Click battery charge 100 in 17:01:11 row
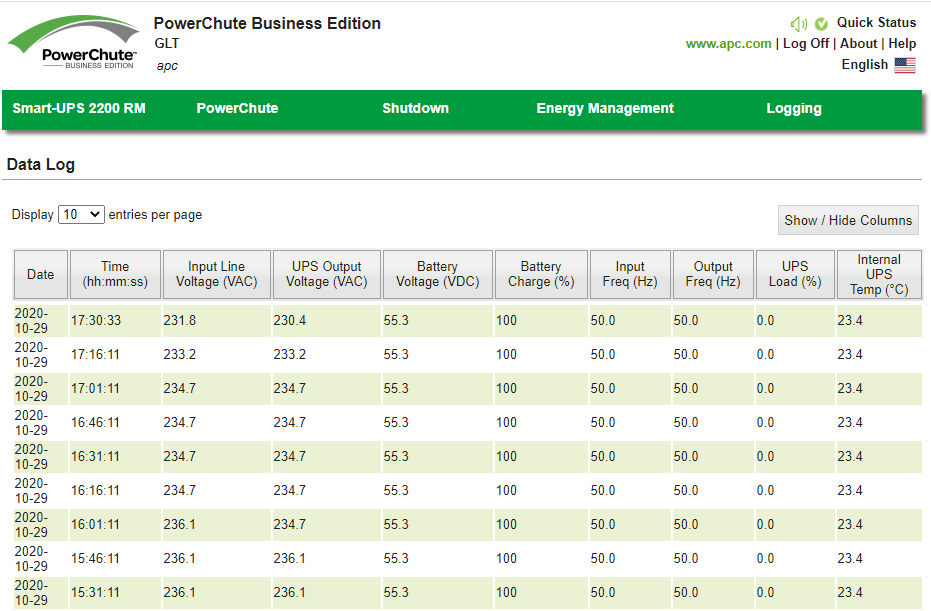Image resolution: width=931 pixels, height=611 pixels. (x=506, y=388)
